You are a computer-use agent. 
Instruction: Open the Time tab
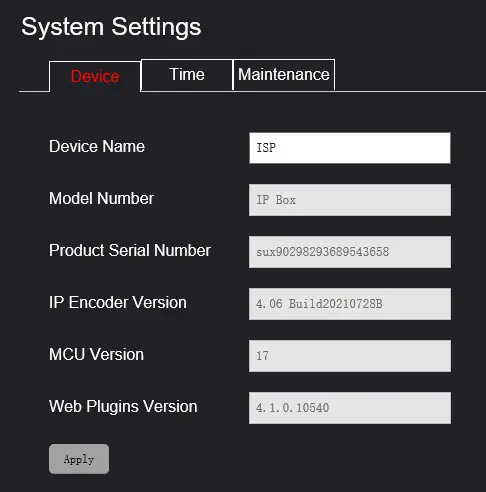(187, 74)
